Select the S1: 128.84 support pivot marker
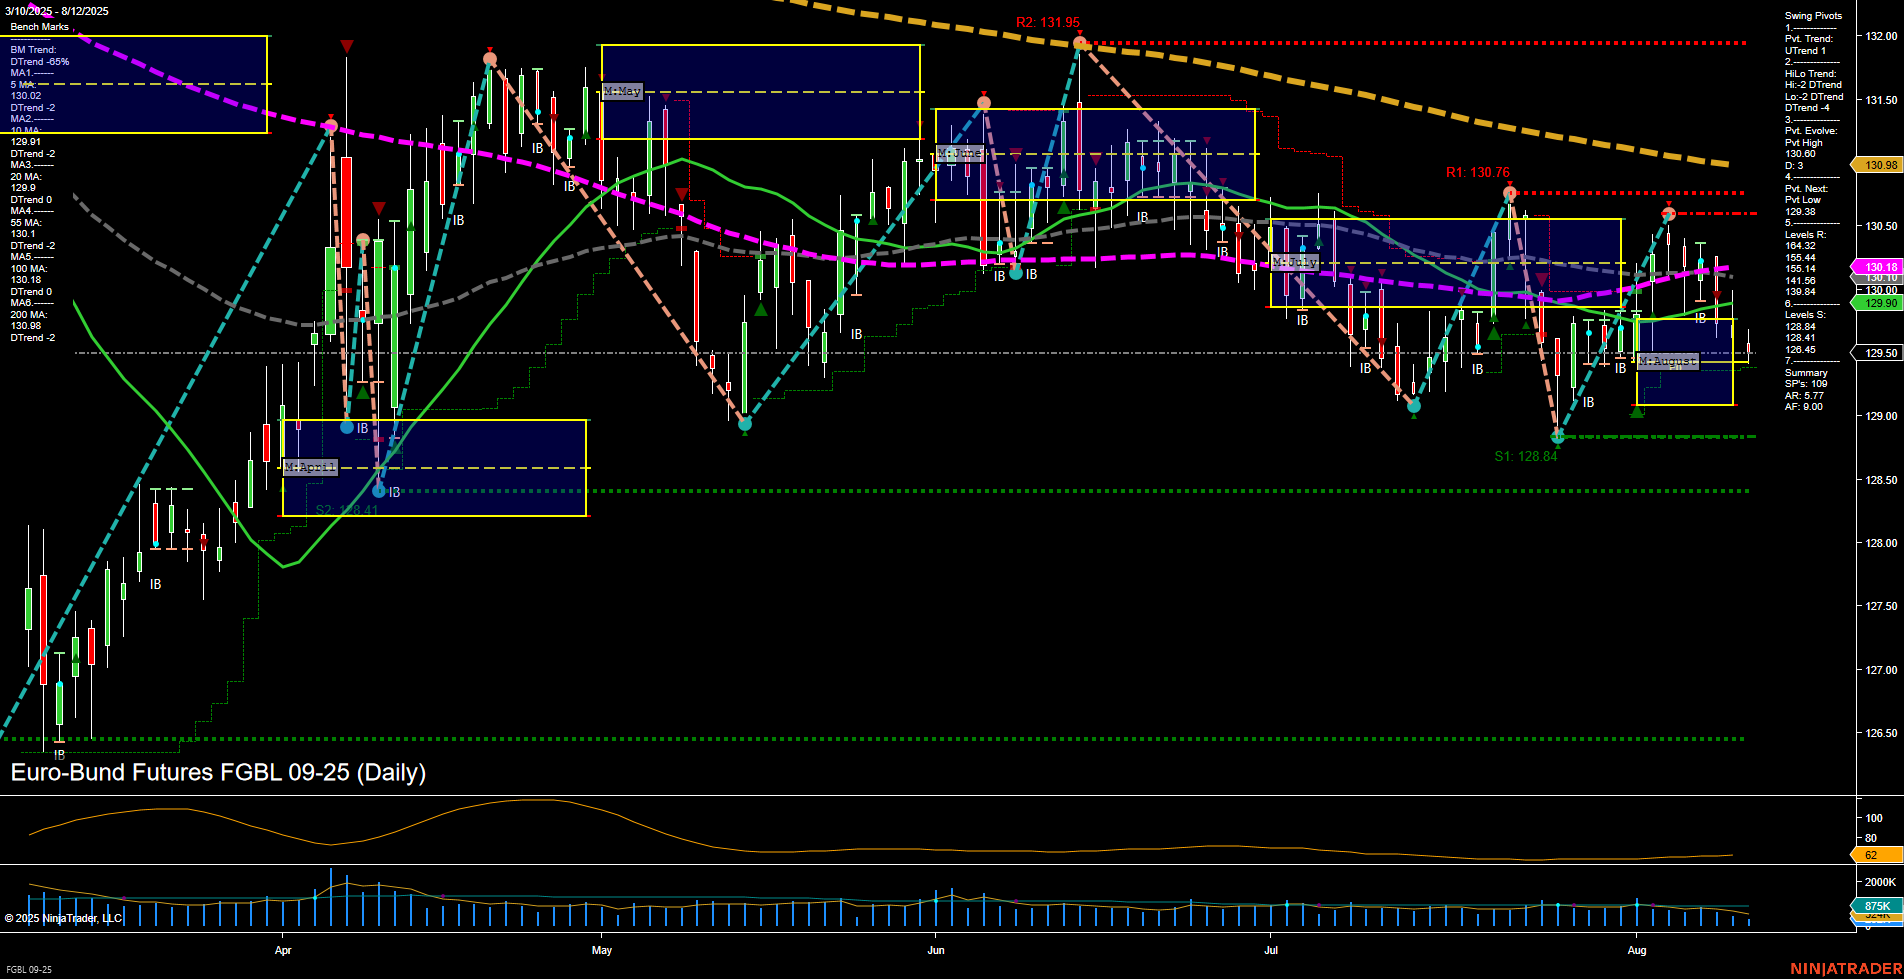 click(1525, 455)
